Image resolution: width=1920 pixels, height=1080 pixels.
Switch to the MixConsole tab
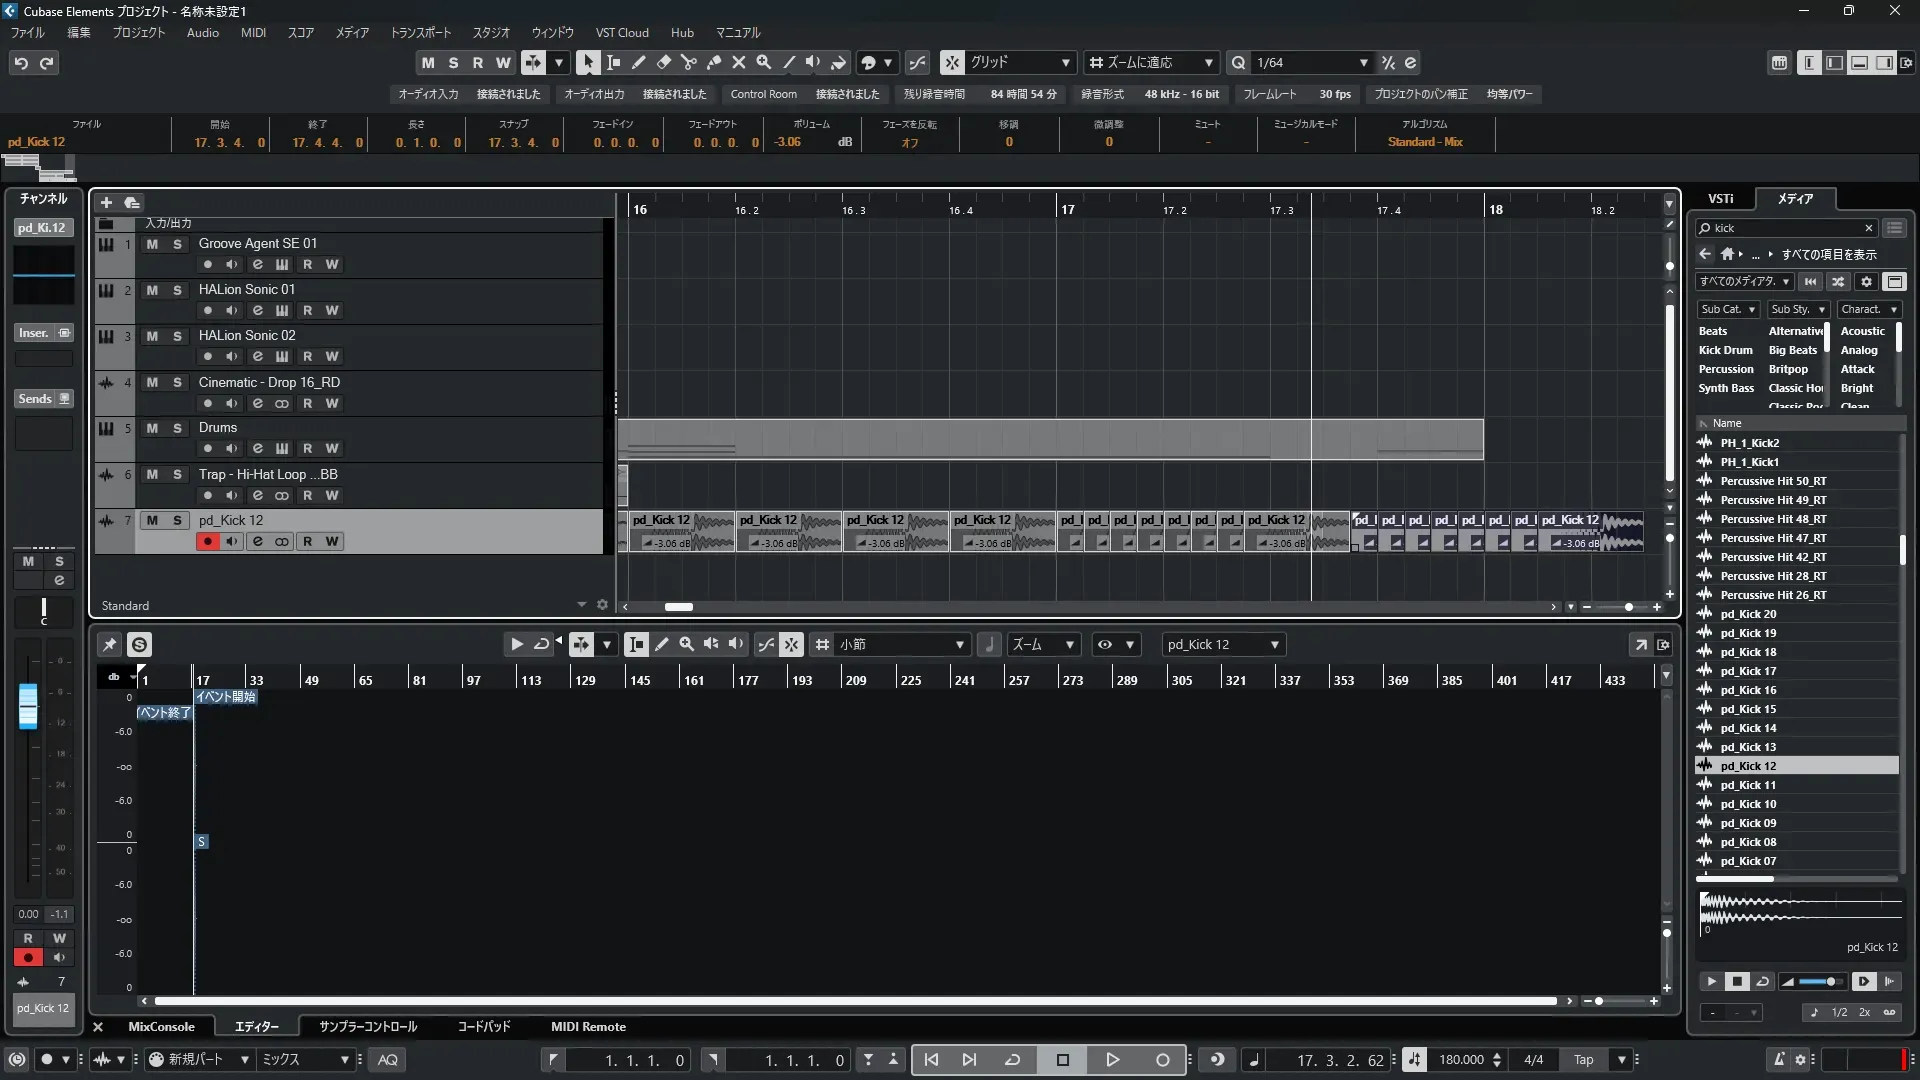[161, 1027]
